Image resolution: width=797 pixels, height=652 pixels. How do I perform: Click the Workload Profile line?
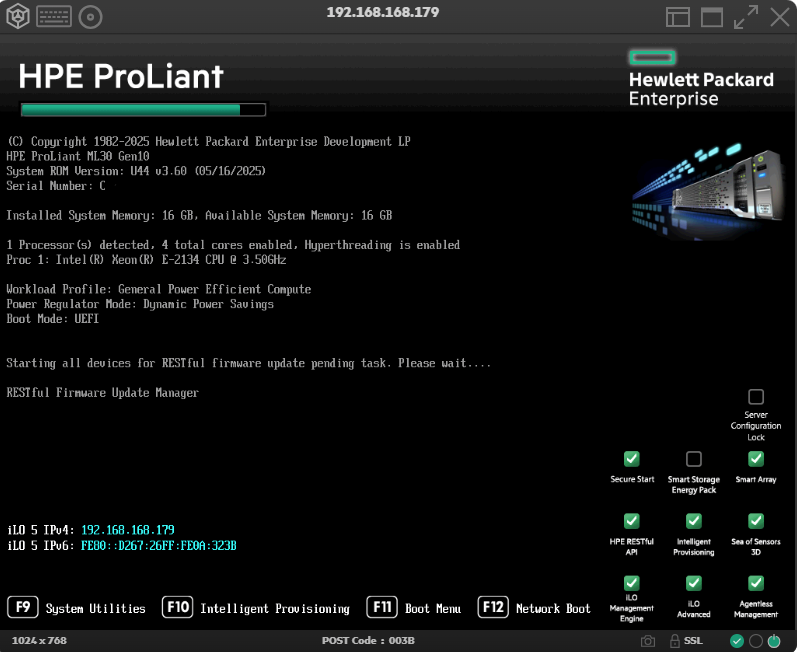click(x=159, y=289)
